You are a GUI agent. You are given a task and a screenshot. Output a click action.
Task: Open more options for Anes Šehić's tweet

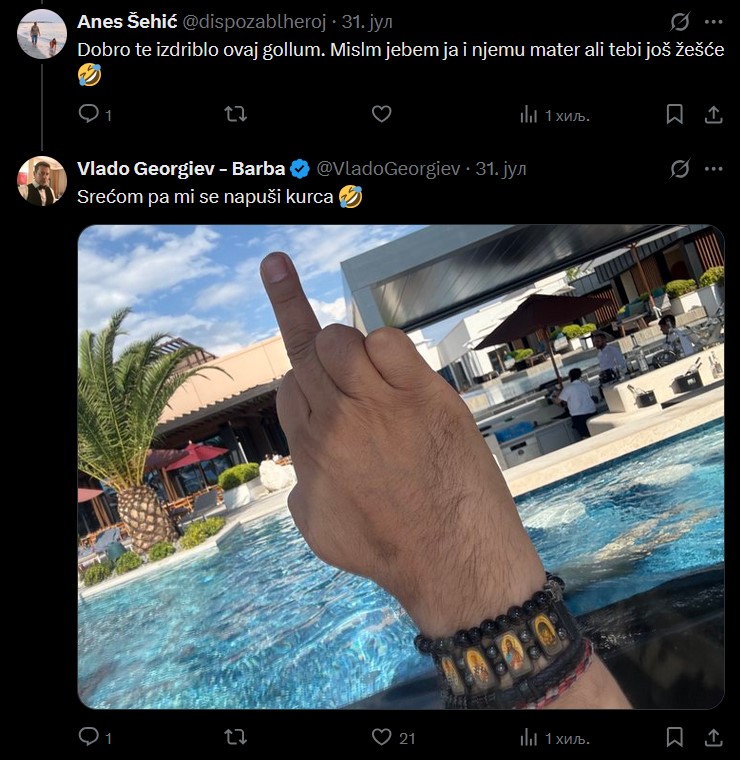pyautogui.click(x=713, y=21)
